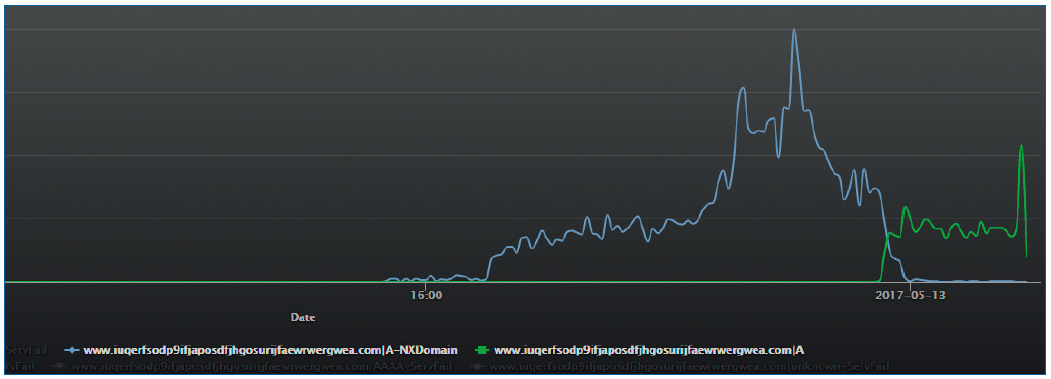This screenshot has height=379, width=1051.
Task: Click the tick mark above the 16:00 label
Action: click(426, 285)
